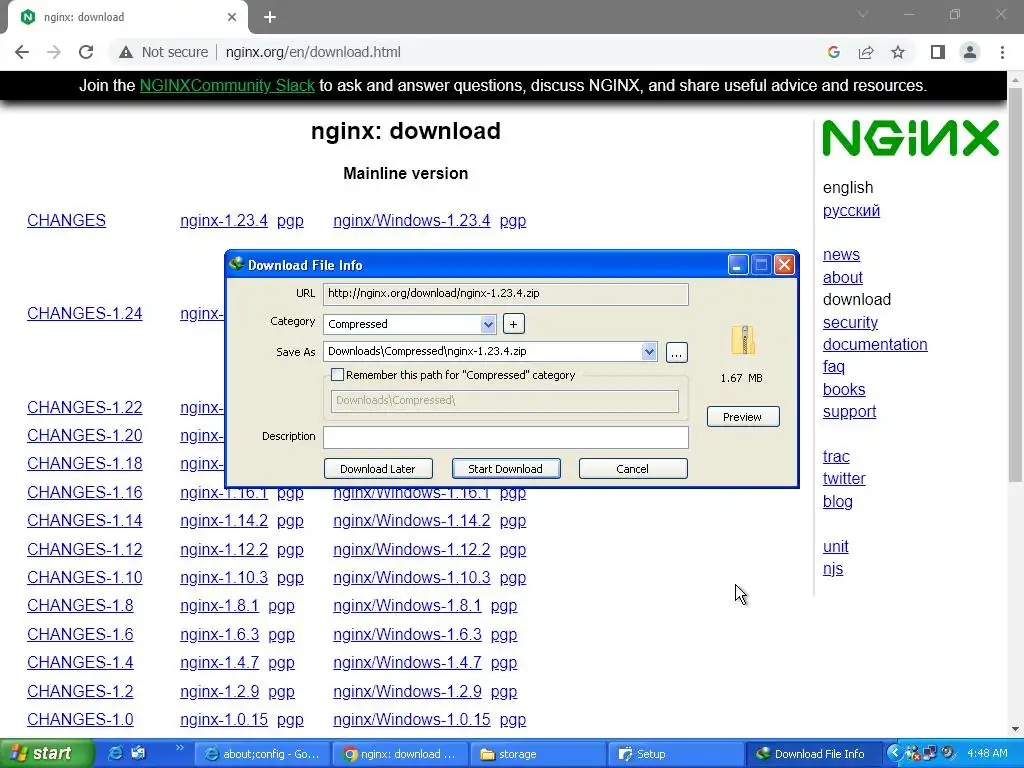Open nginx-1.23.4 source link

[x=224, y=221]
